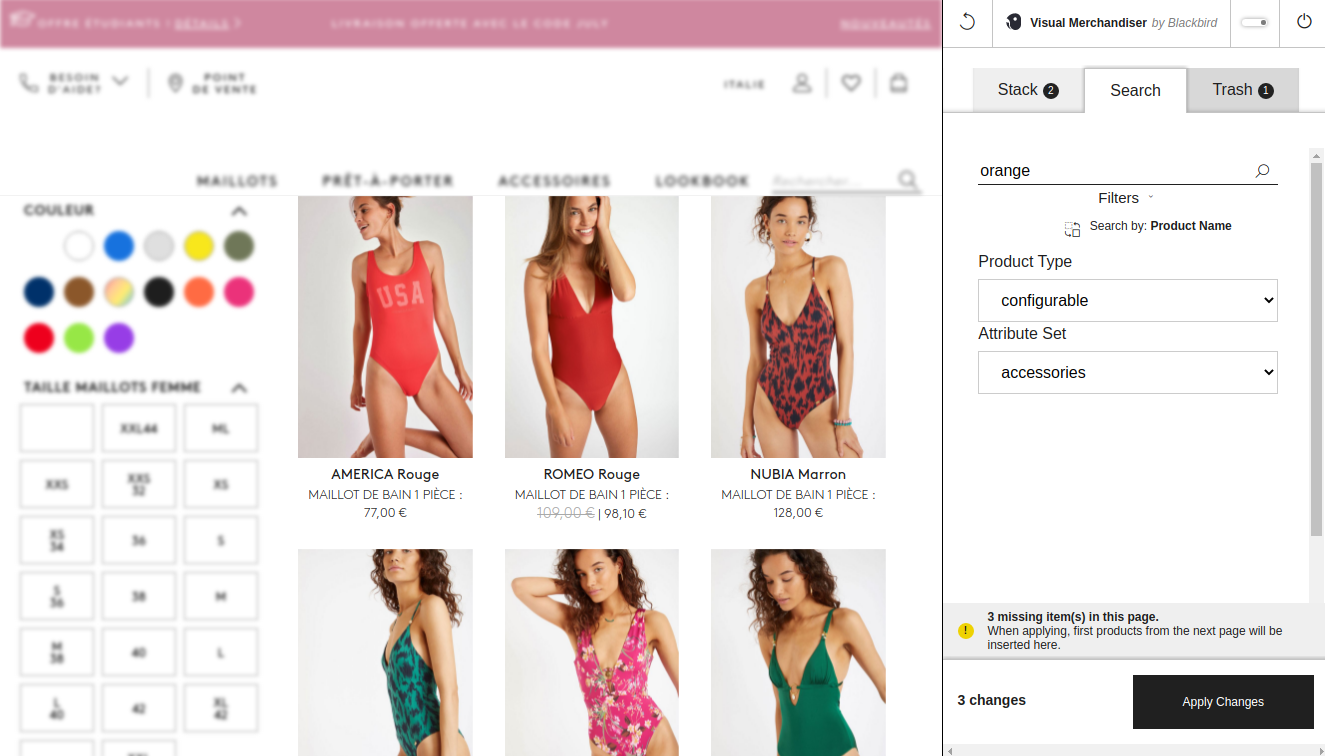Open the Trash tab
The height and width of the screenshot is (756, 1325).
pyautogui.click(x=1243, y=90)
